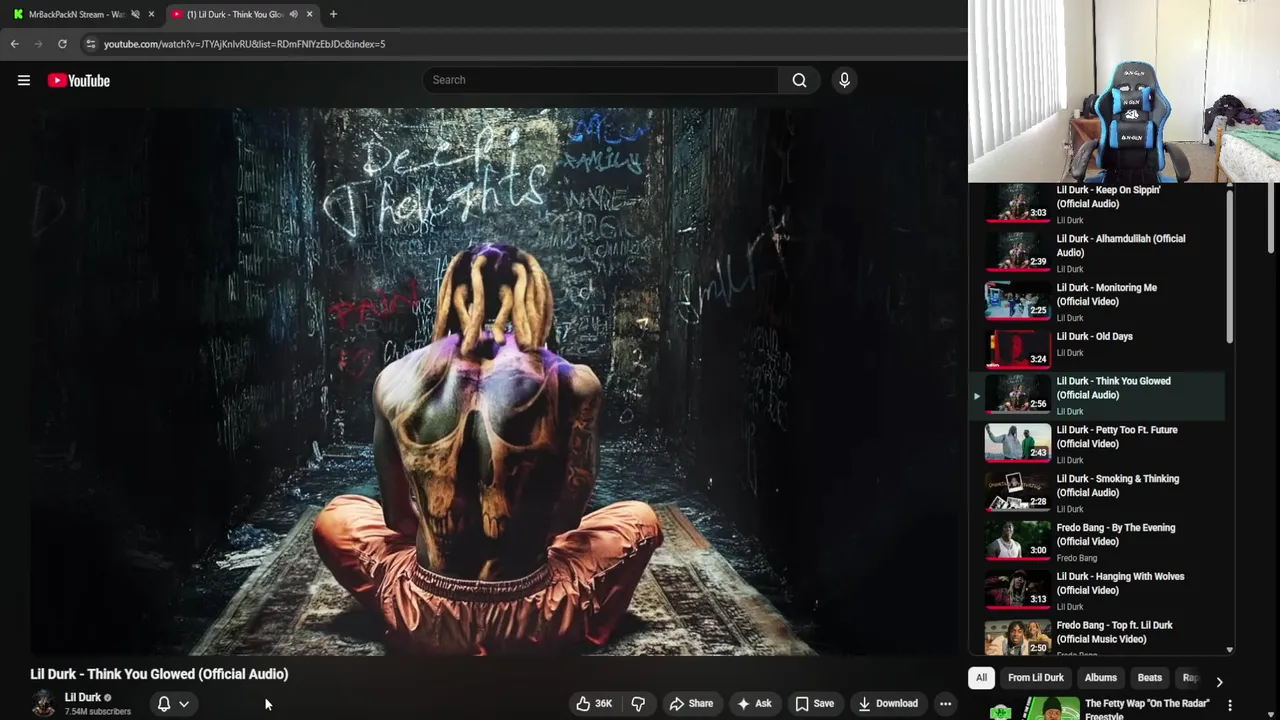Open the YouTube hamburger guide menu
1280x720 pixels.
[24, 81]
